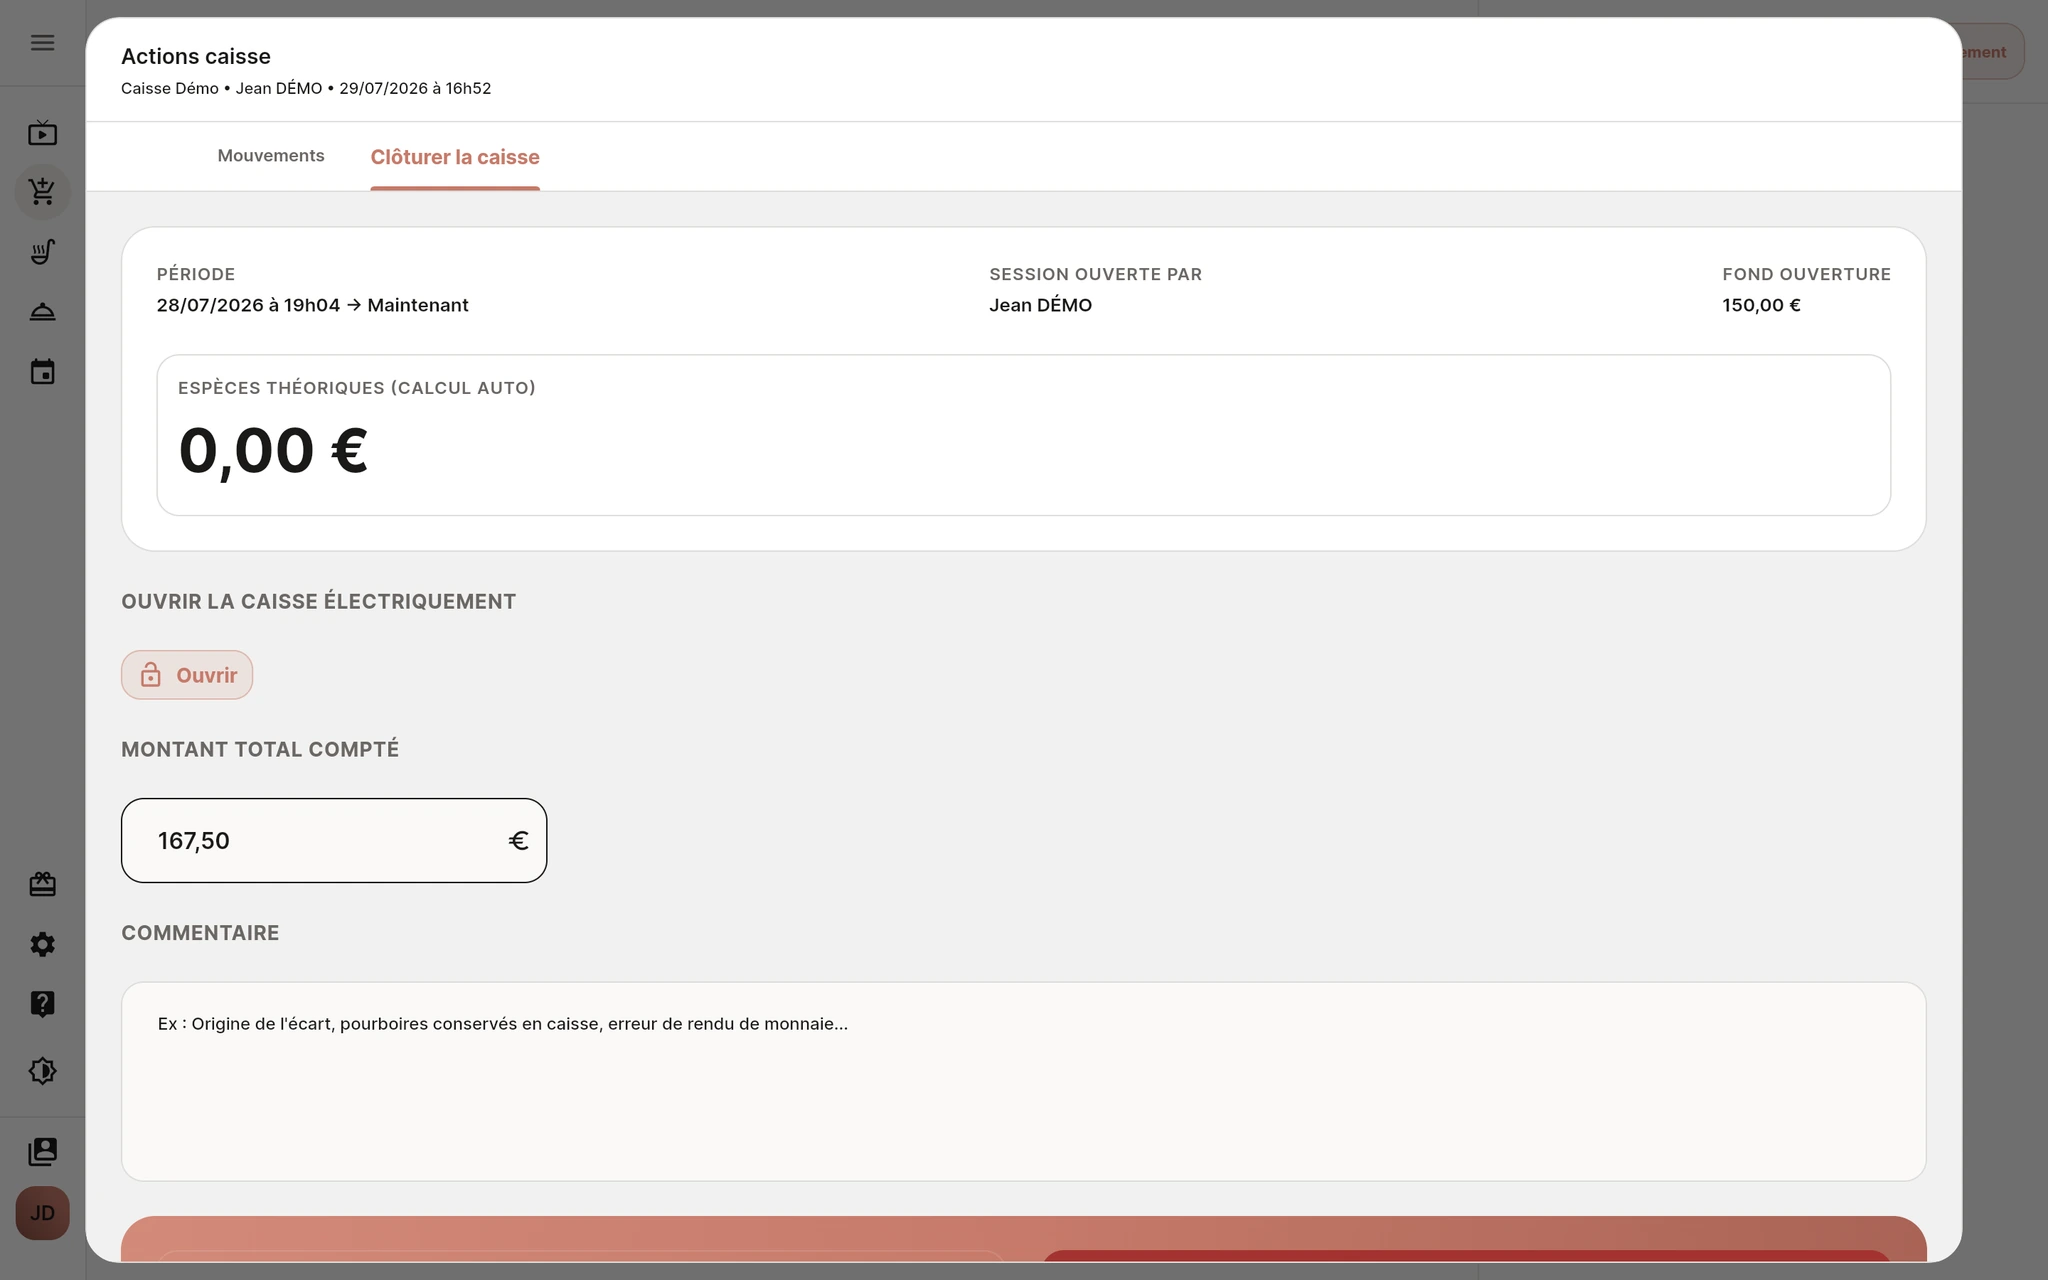This screenshot has height=1280, width=2048.
Task: Click the 150,00 € fond ouverture value
Action: click(x=1761, y=305)
